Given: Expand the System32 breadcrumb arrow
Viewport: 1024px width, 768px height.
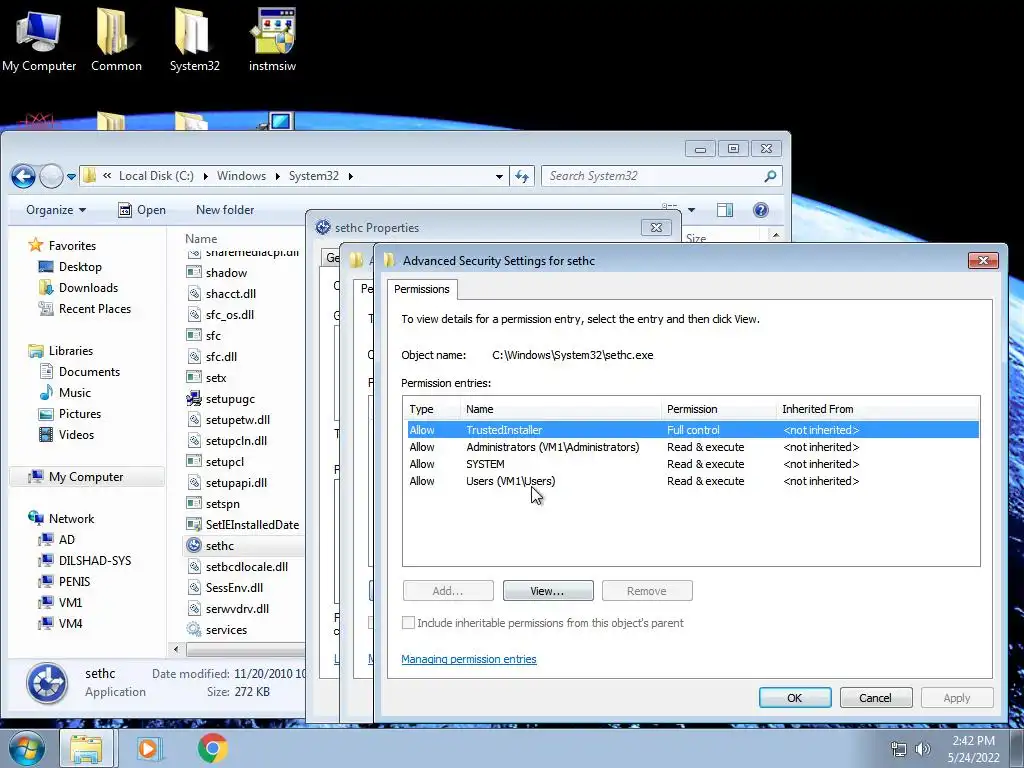Looking at the screenshot, I should click(x=351, y=176).
